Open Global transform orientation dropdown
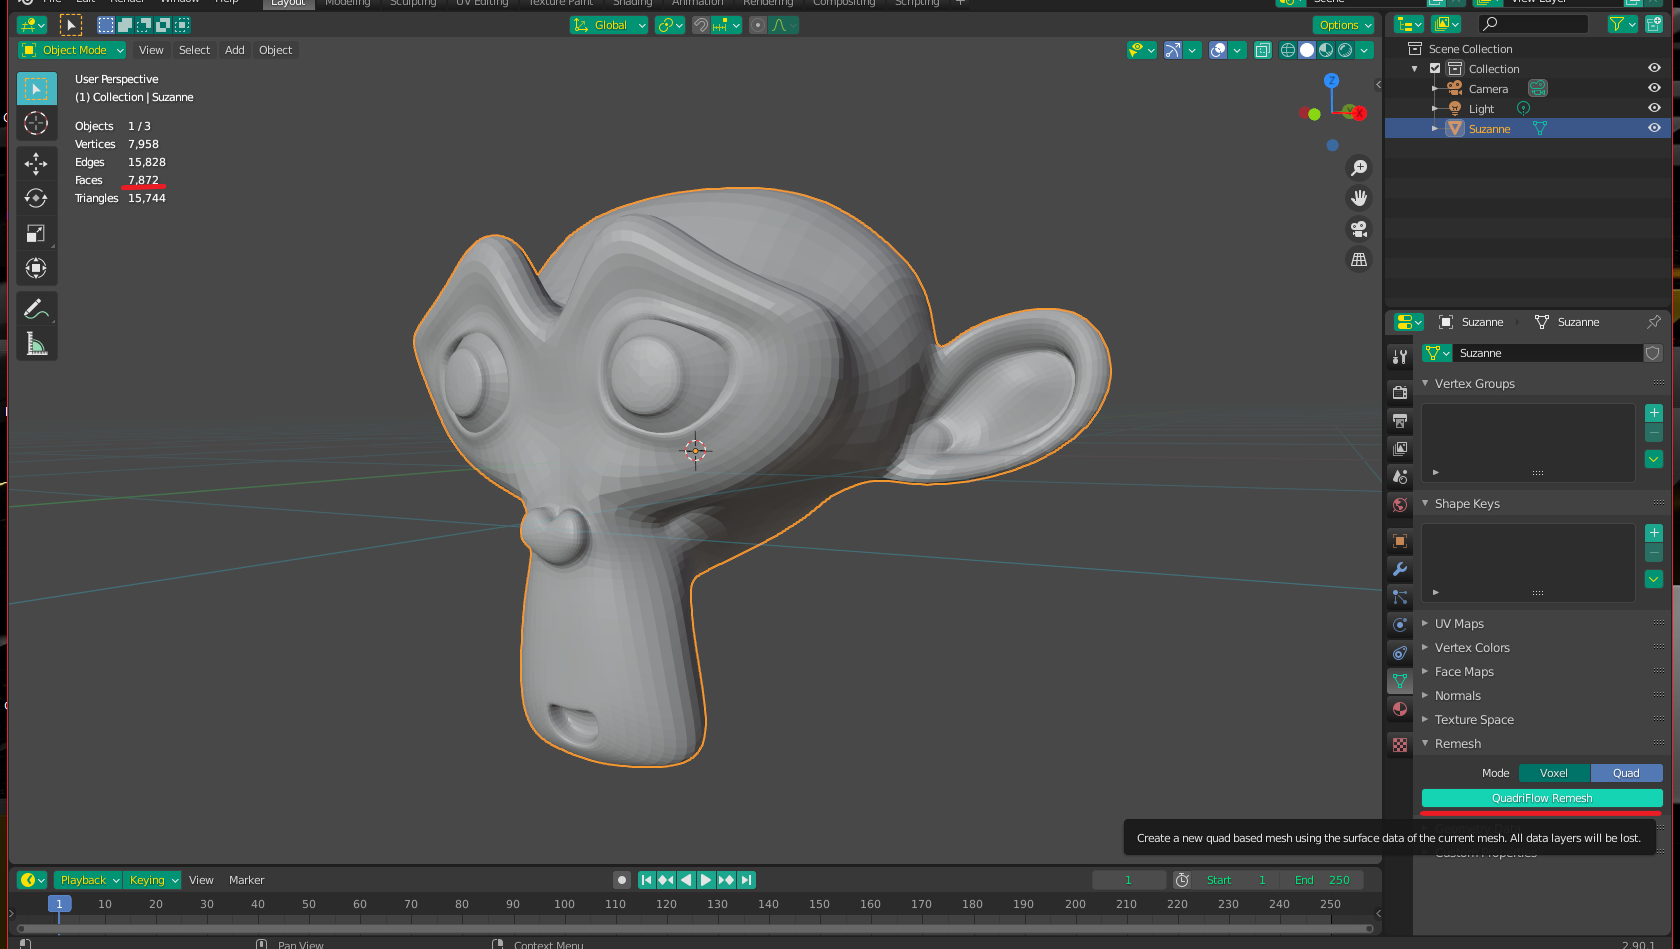The image size is (1680, 949). (x=609, y=25)
